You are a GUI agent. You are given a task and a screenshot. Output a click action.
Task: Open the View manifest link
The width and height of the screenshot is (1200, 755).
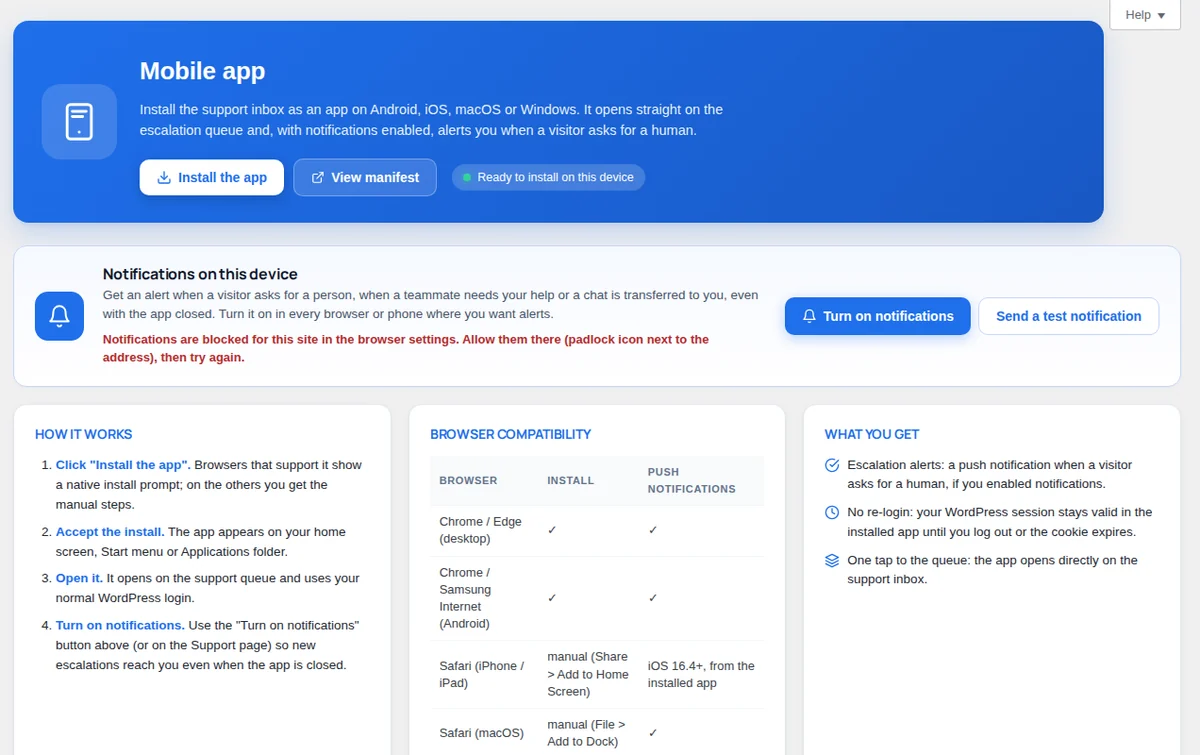pos(365,177)
